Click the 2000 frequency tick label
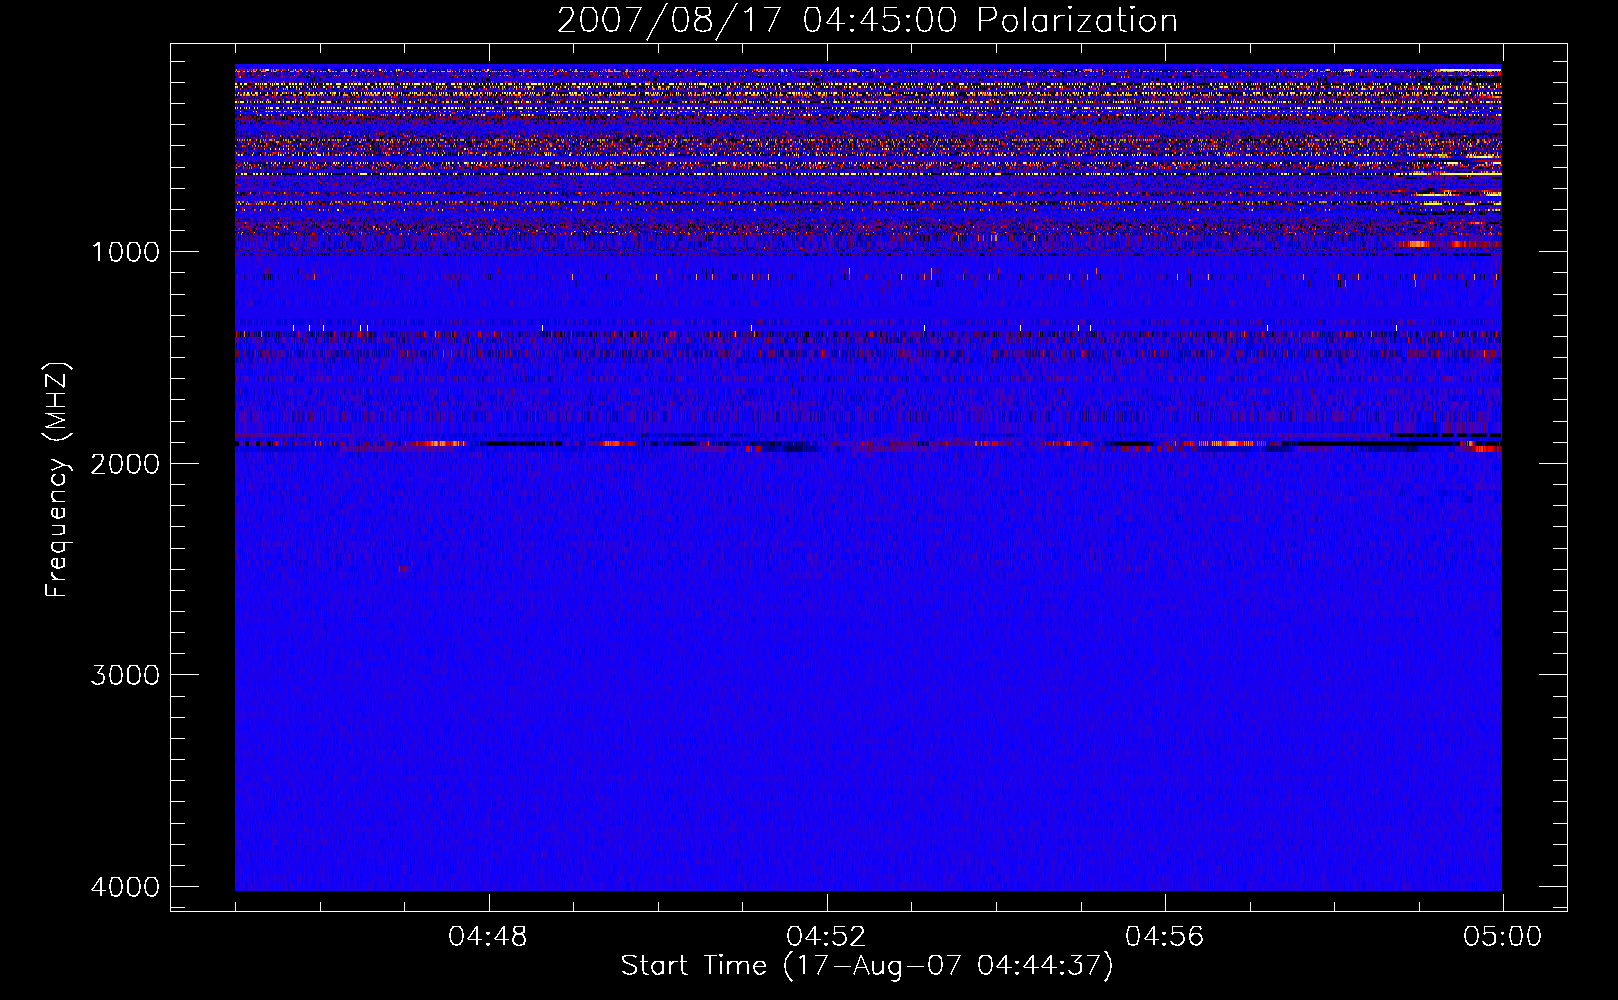The image size is (1618, 1000). click(x=125, y=463)
